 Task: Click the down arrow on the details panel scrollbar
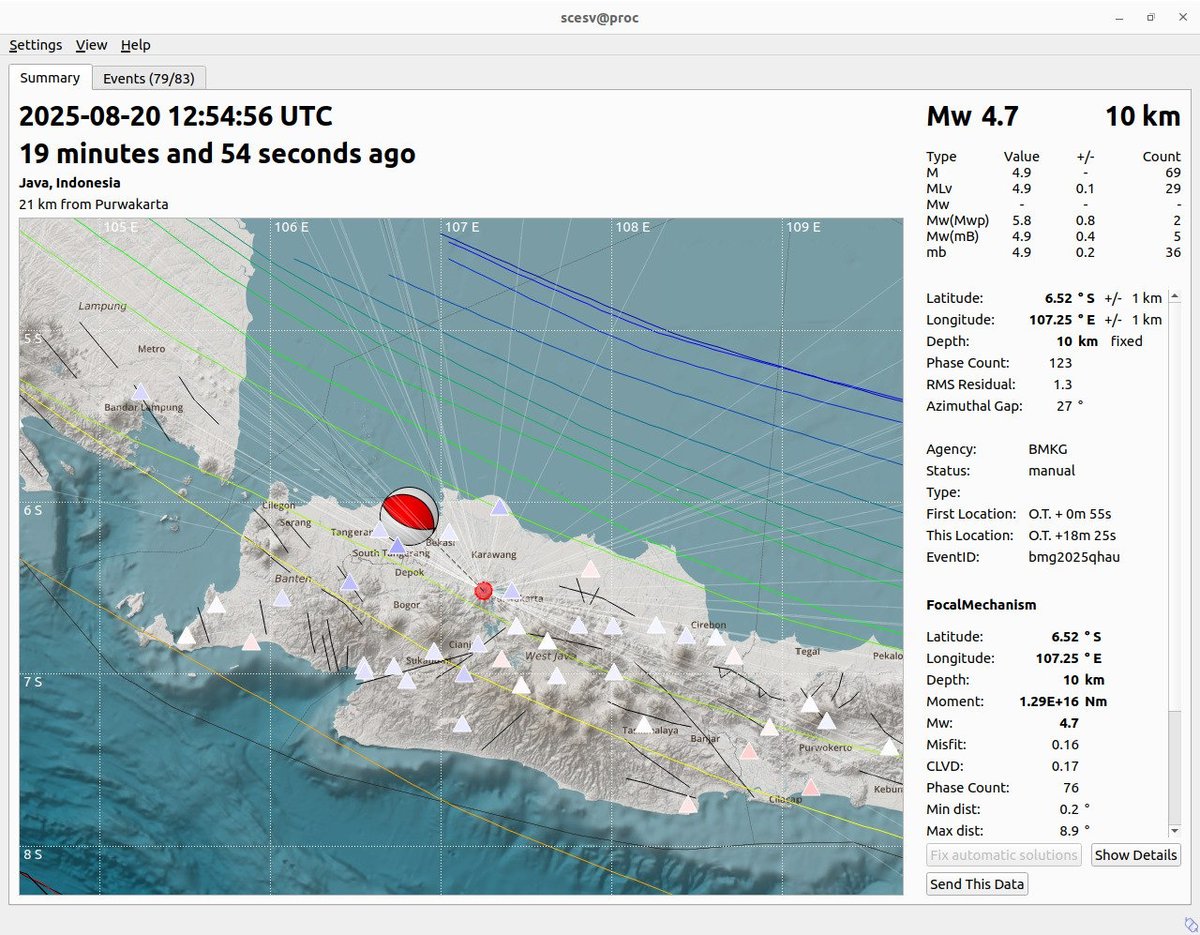click(1172, 830)
